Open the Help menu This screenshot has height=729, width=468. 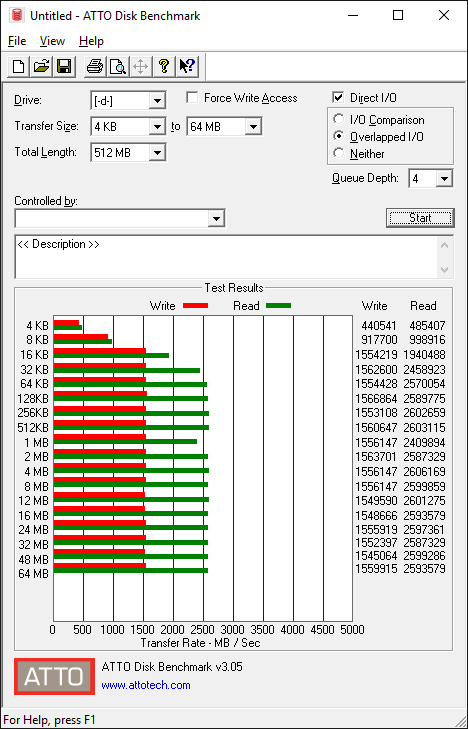(91, 41)
